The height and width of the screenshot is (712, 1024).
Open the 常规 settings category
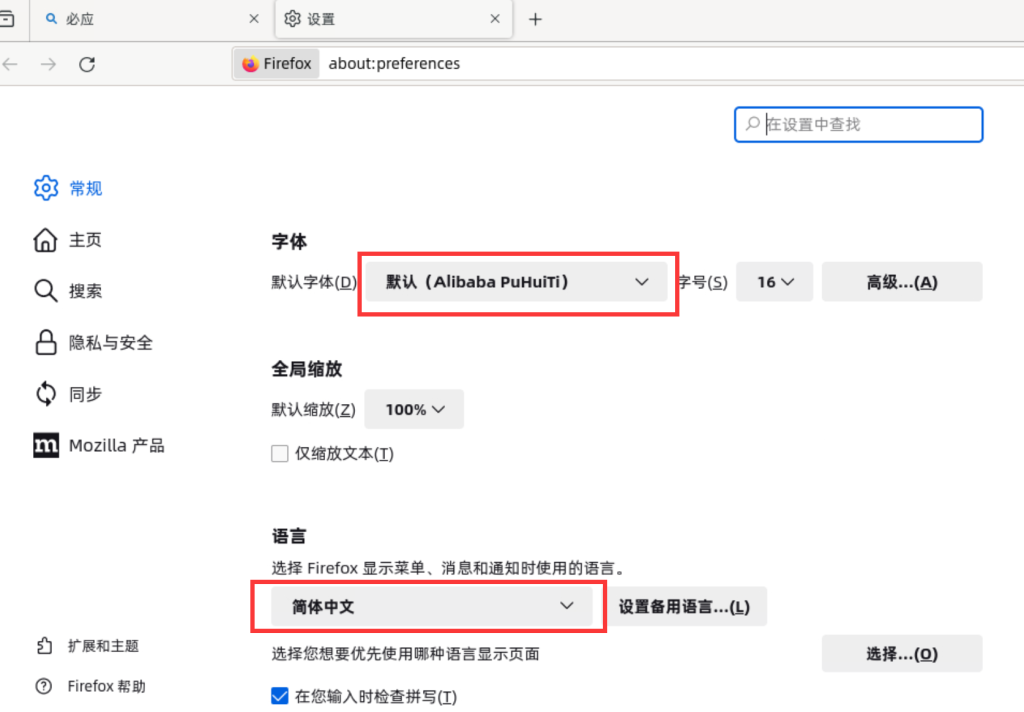tap(69, 188)
